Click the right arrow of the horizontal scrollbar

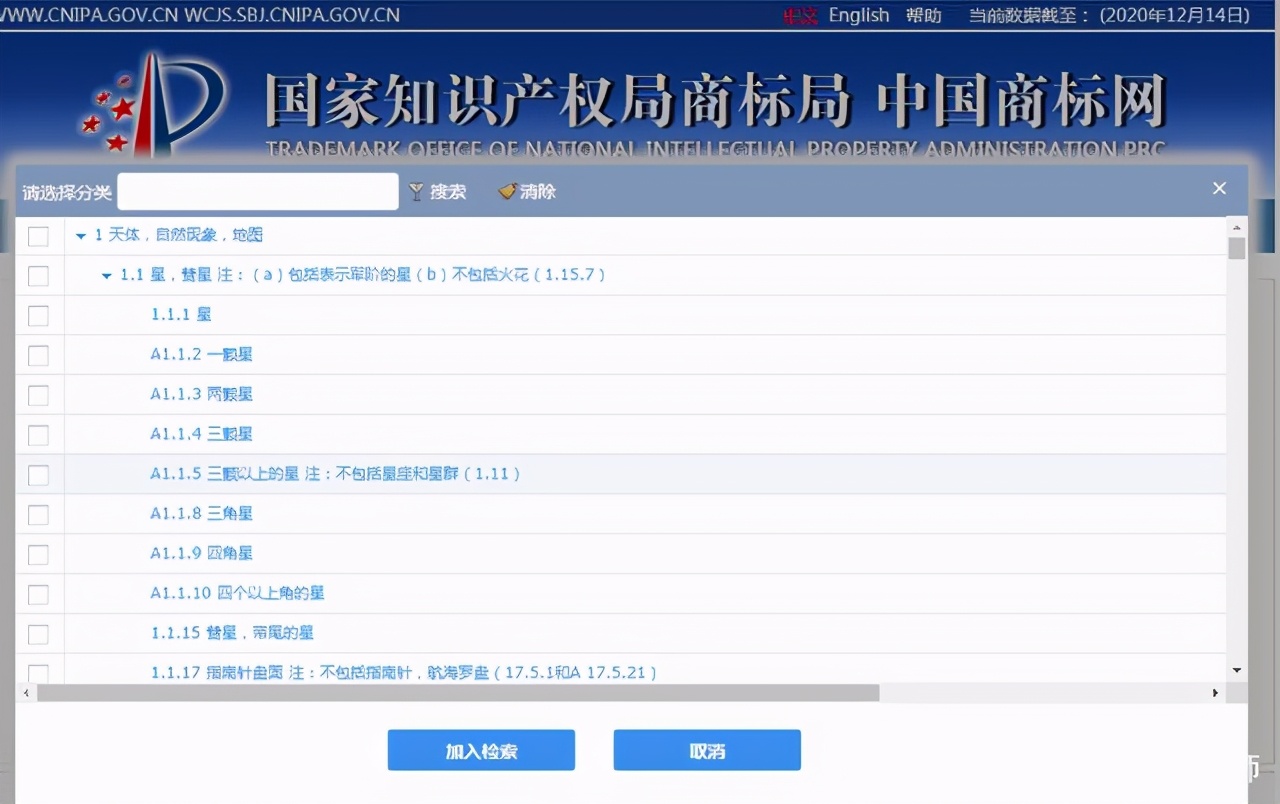click(x=1216, y=692)
